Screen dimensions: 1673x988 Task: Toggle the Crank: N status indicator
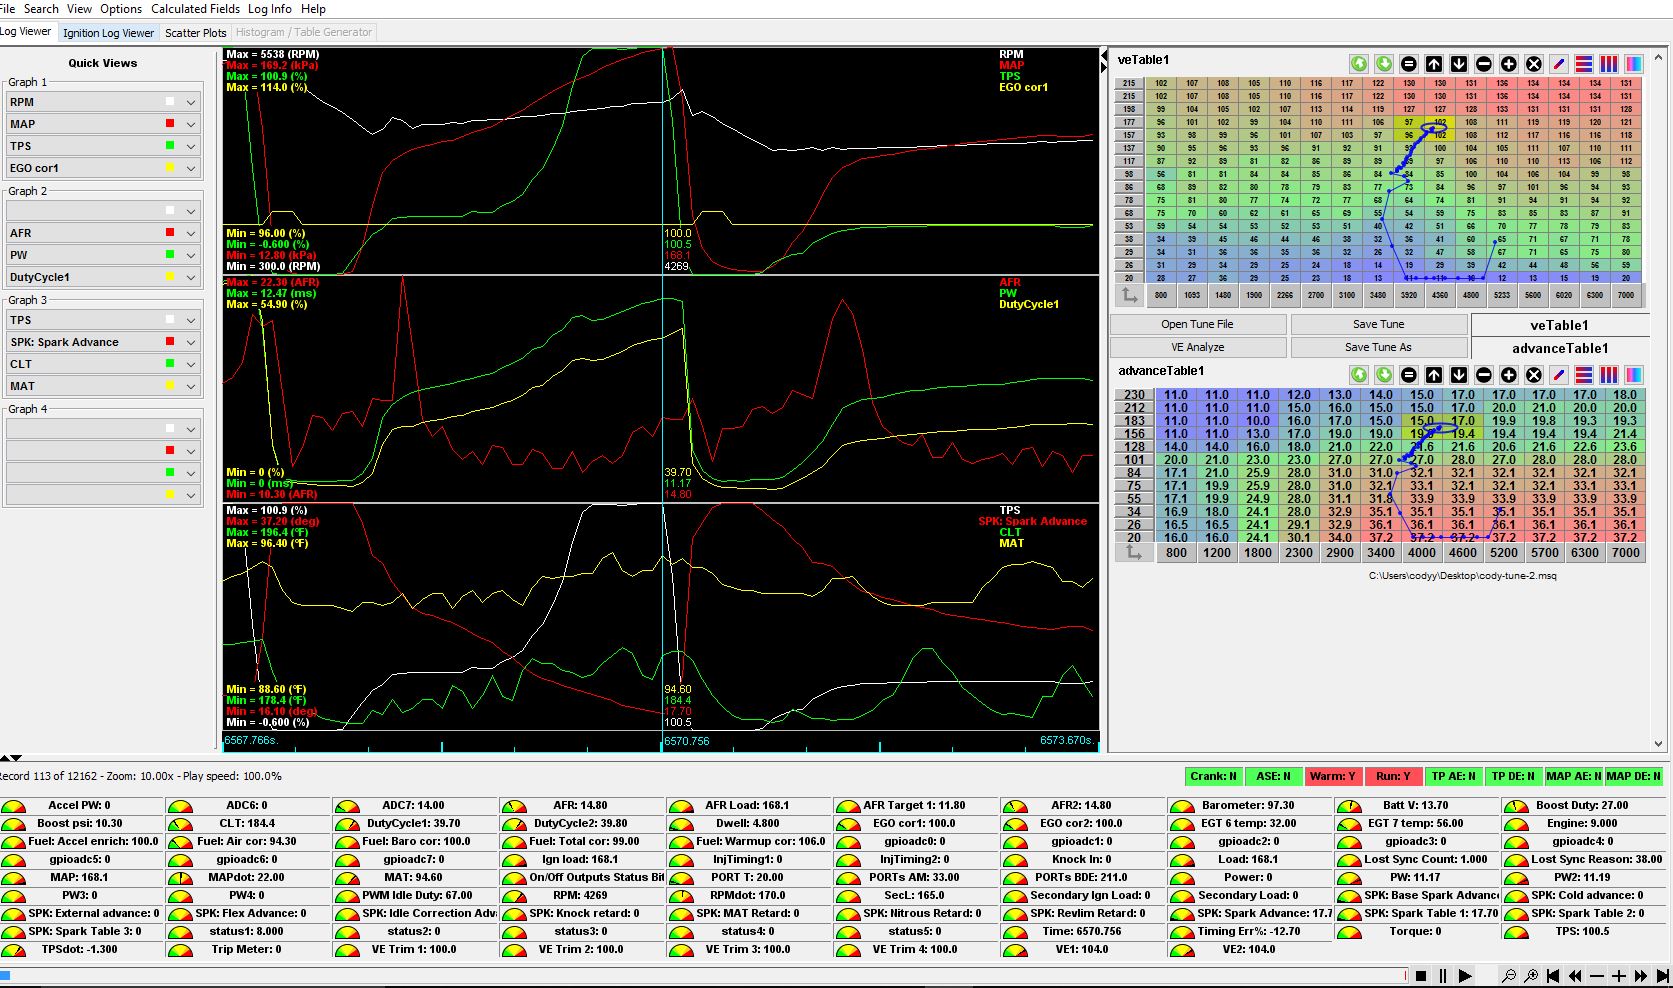[1212, 776]
